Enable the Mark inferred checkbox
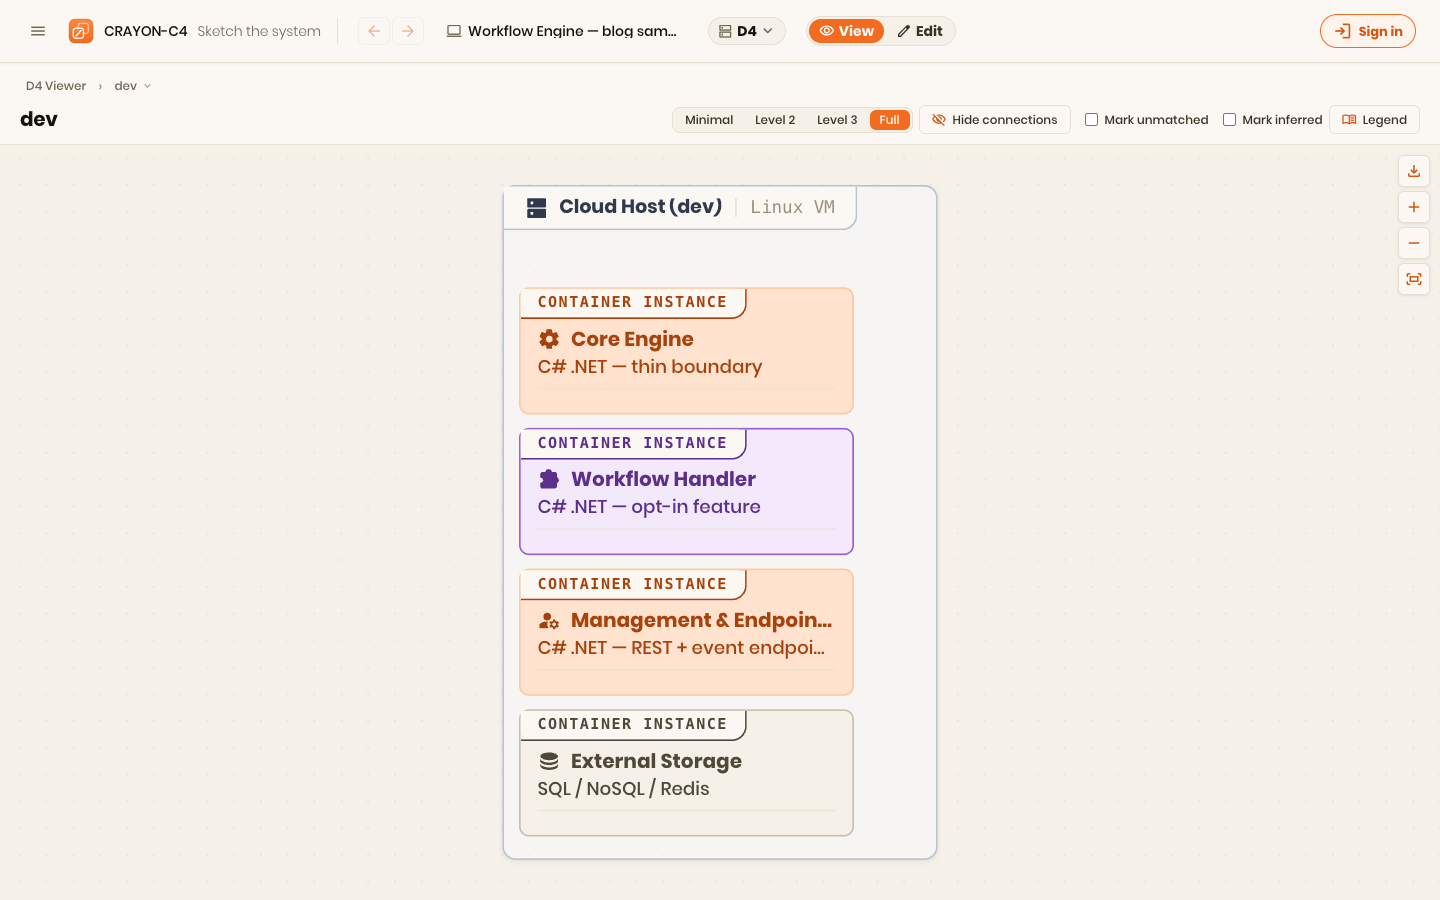Screen dimensions: 1440x900 pyautogui.click(x=1230, y=120)
